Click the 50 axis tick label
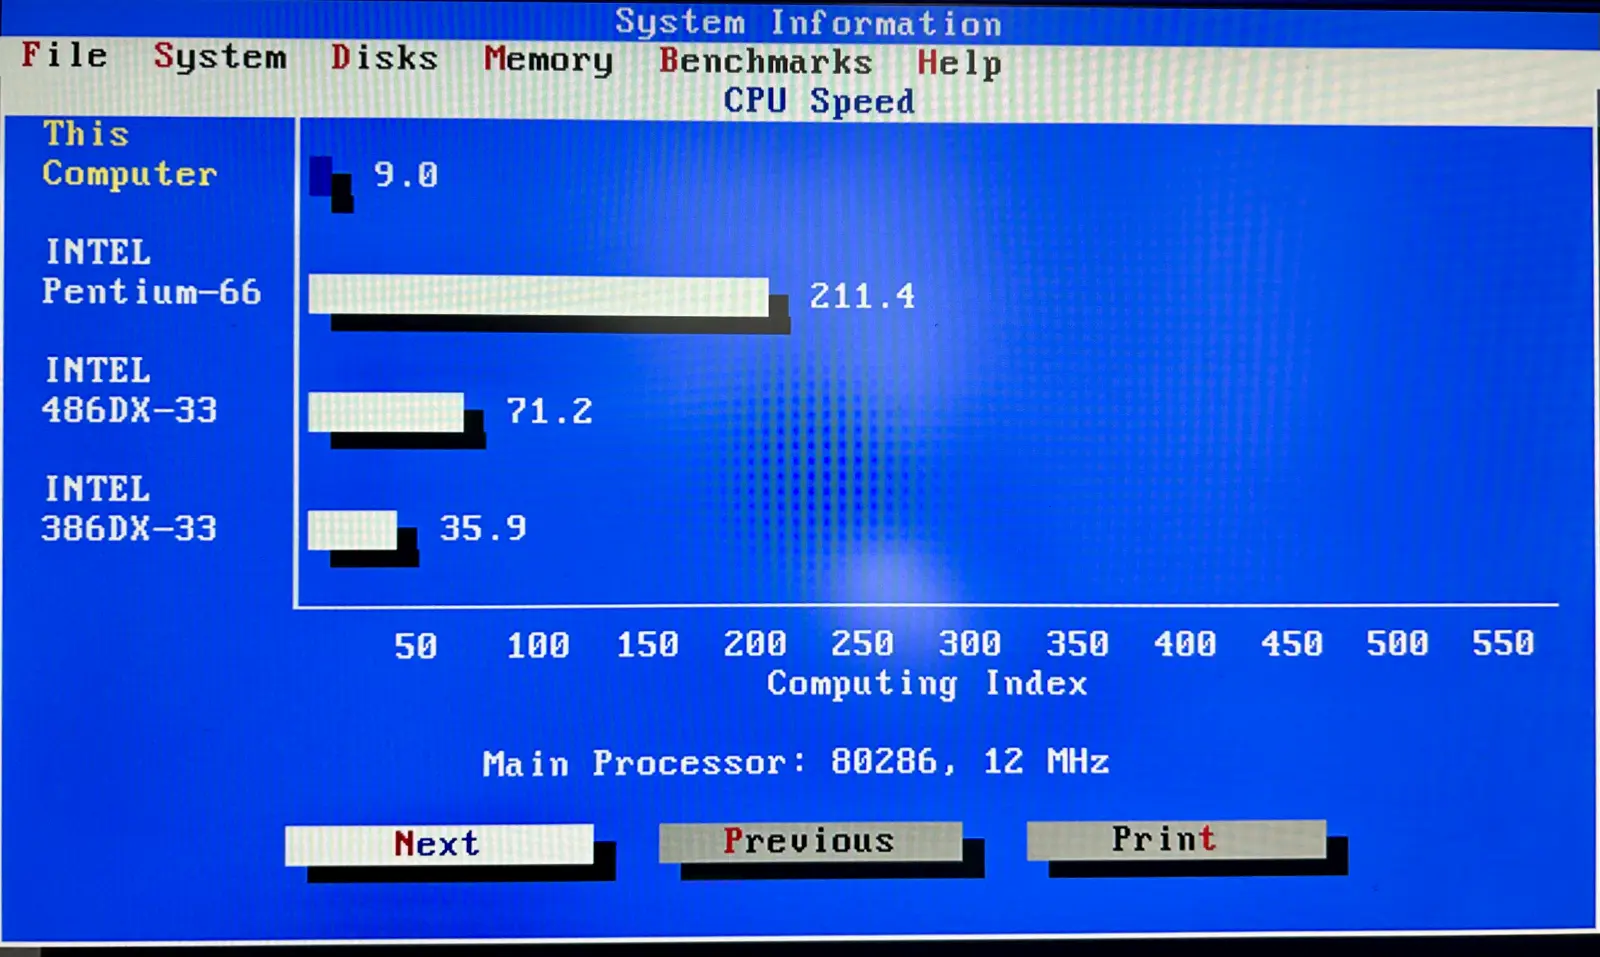The width and height of the screenshot is (1600, 957). click(416, 646)
